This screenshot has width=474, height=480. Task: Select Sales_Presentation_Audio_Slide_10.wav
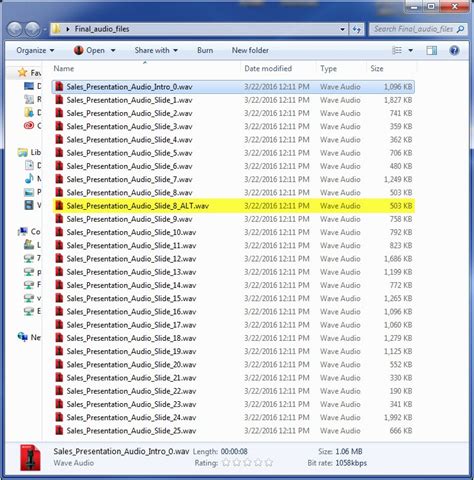(x=233, y=232)
